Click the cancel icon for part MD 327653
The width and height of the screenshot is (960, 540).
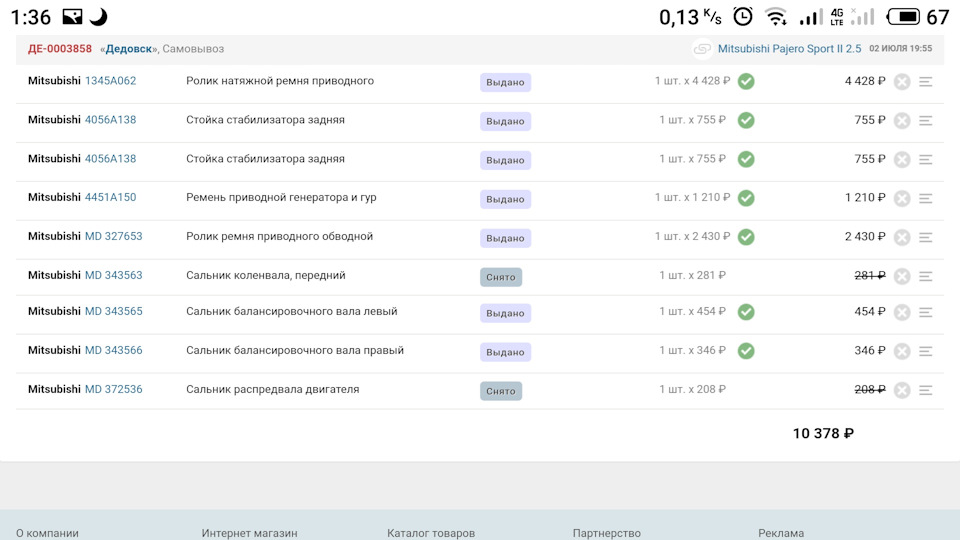902,238
